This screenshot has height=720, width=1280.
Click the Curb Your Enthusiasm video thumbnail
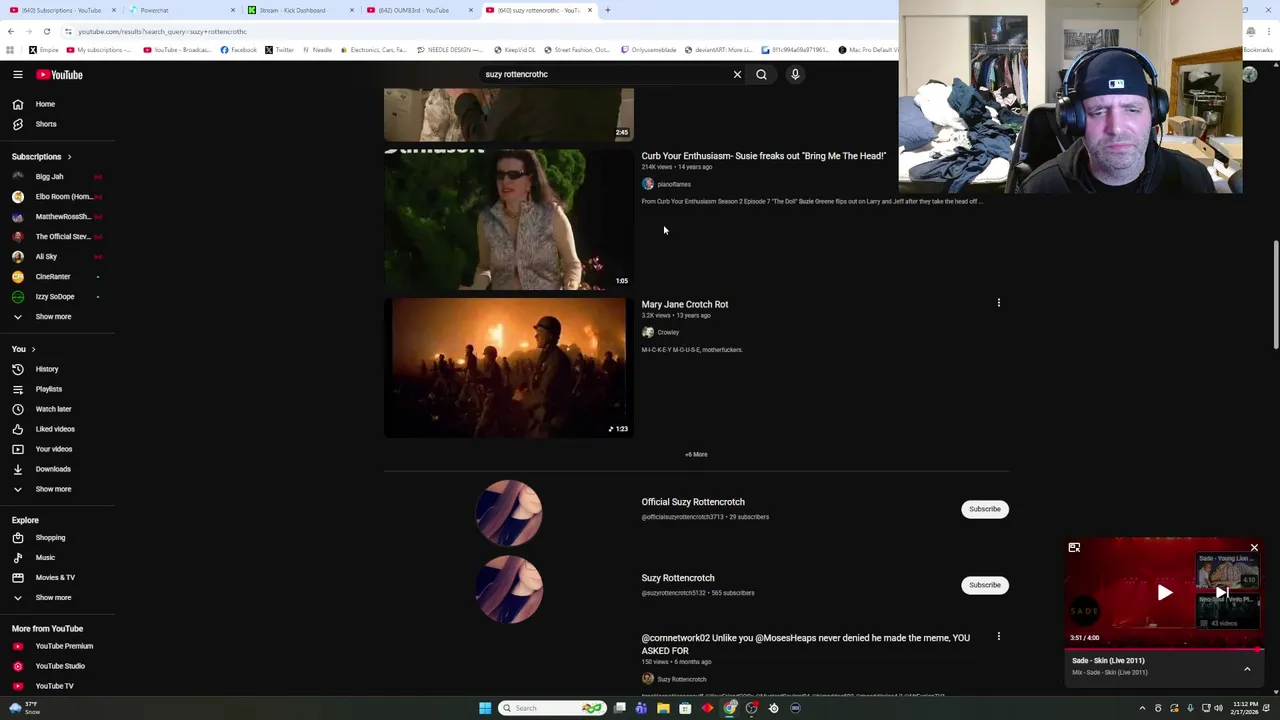[509, 220]
